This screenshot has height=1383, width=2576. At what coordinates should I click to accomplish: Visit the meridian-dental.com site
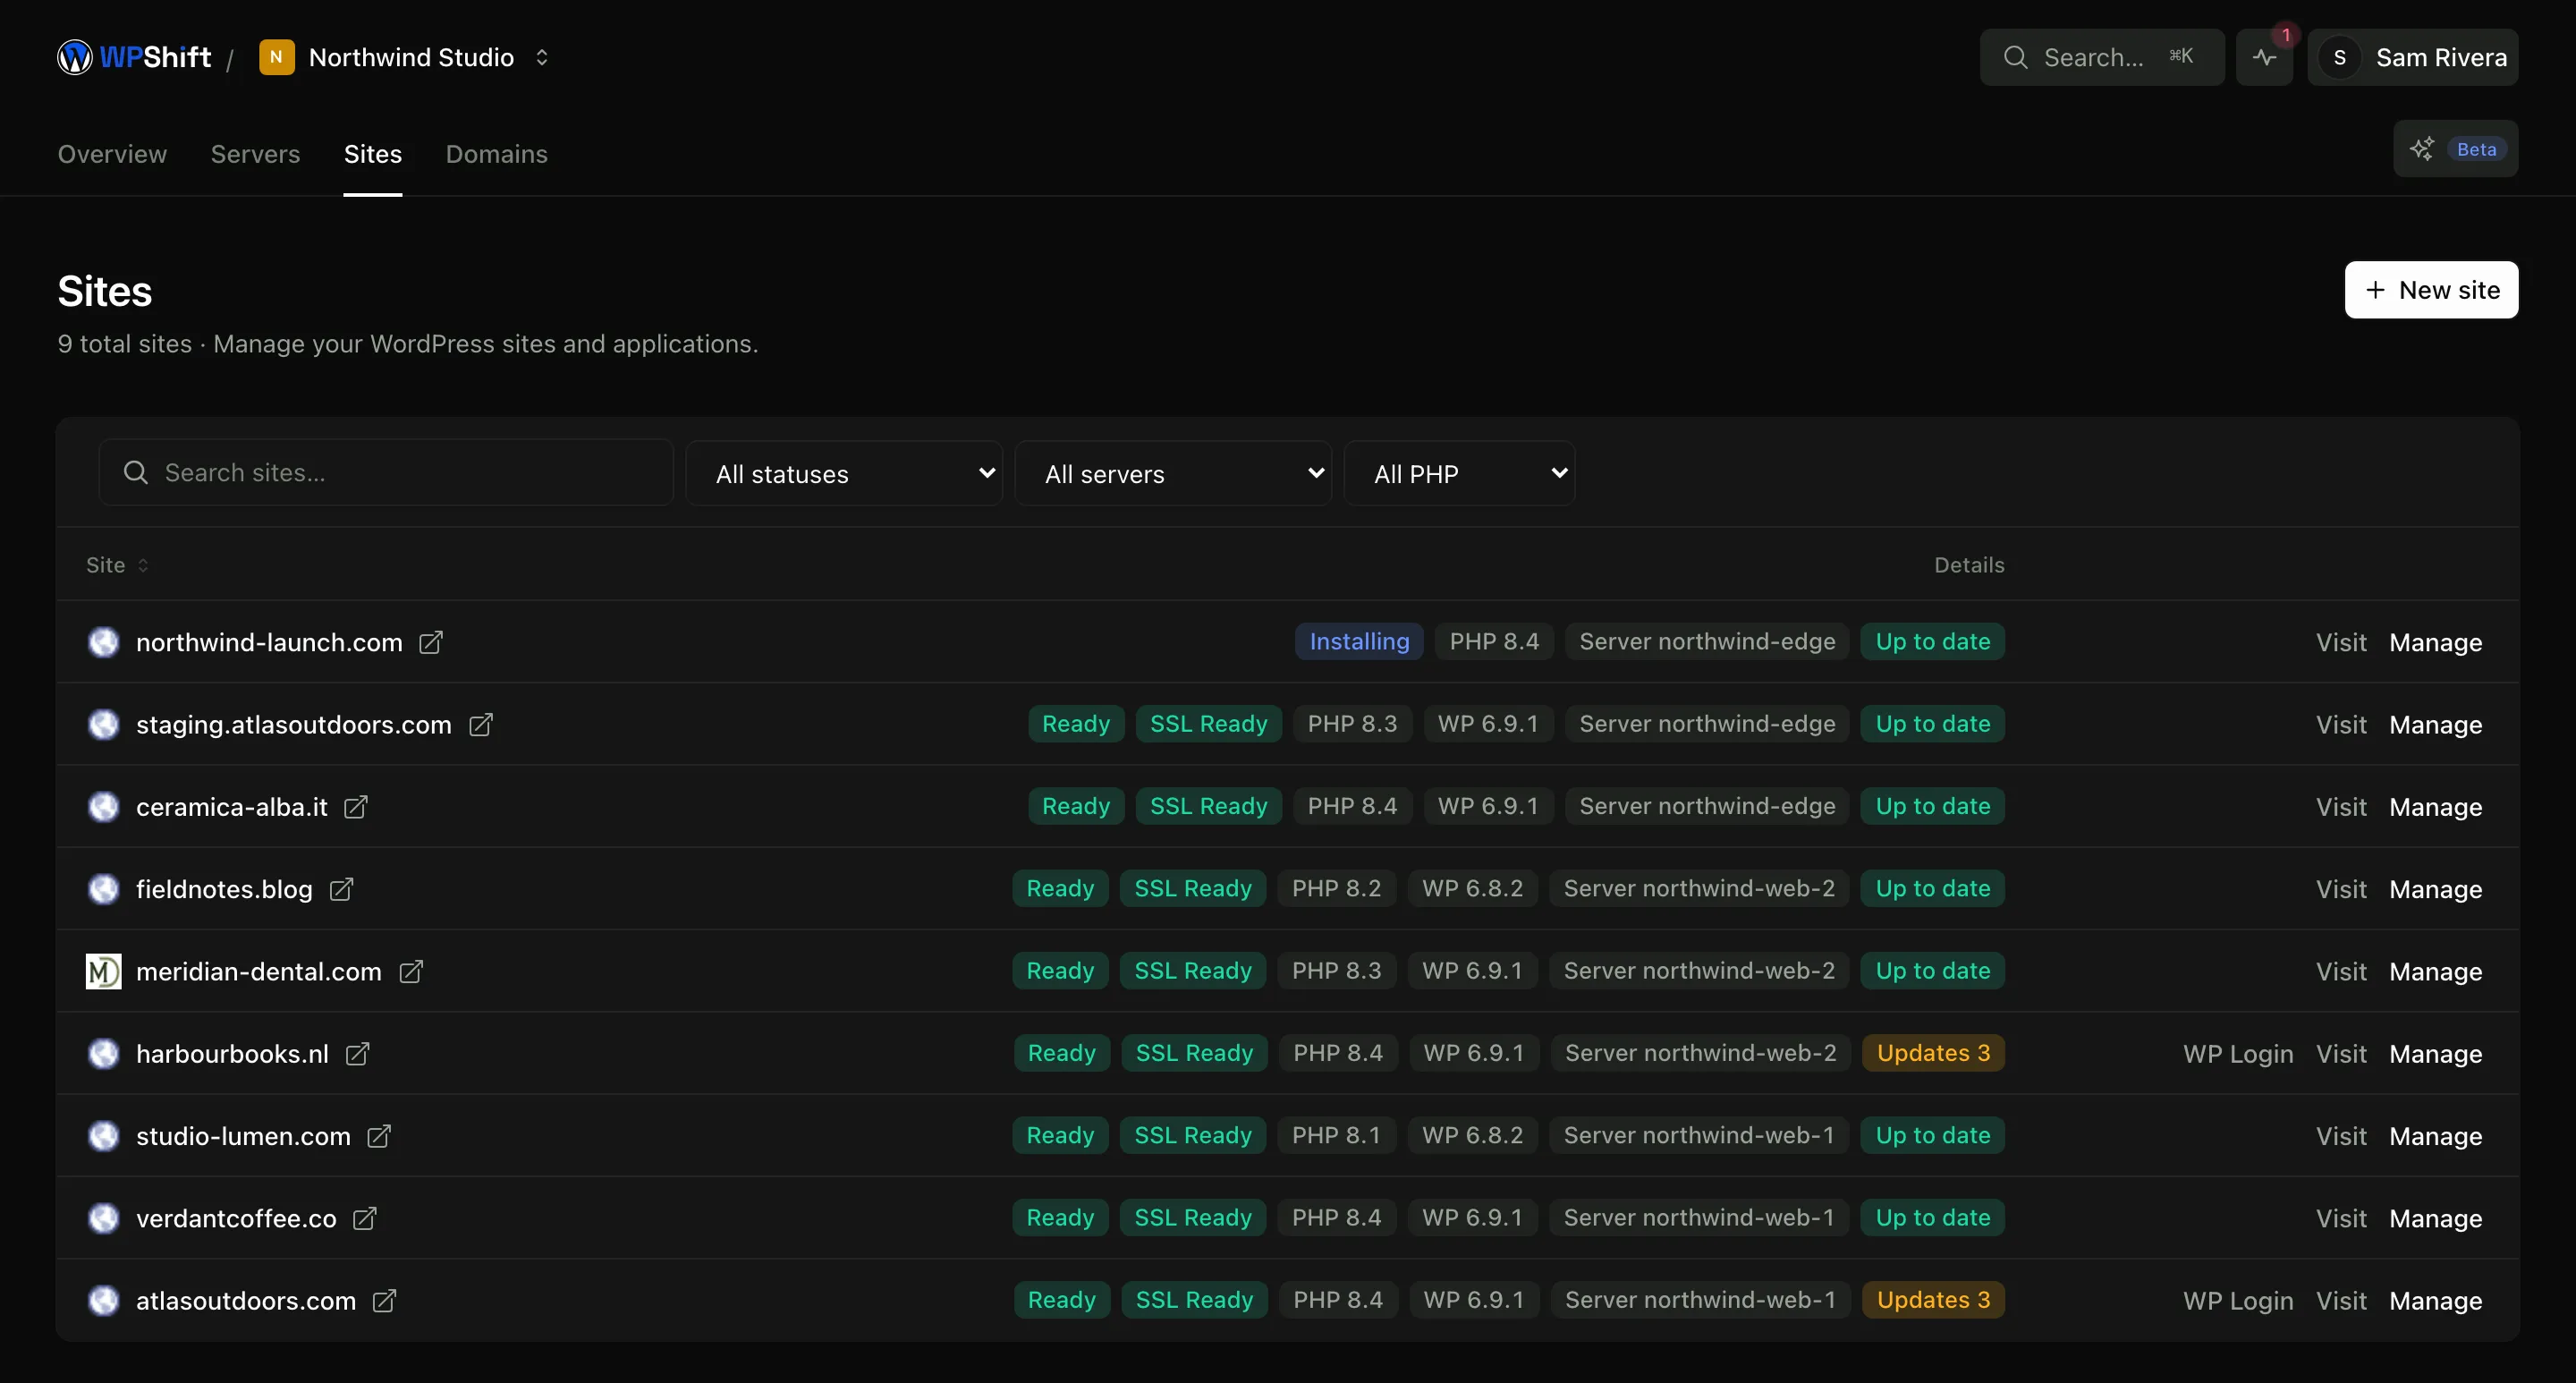click(x=2341, y=971)
